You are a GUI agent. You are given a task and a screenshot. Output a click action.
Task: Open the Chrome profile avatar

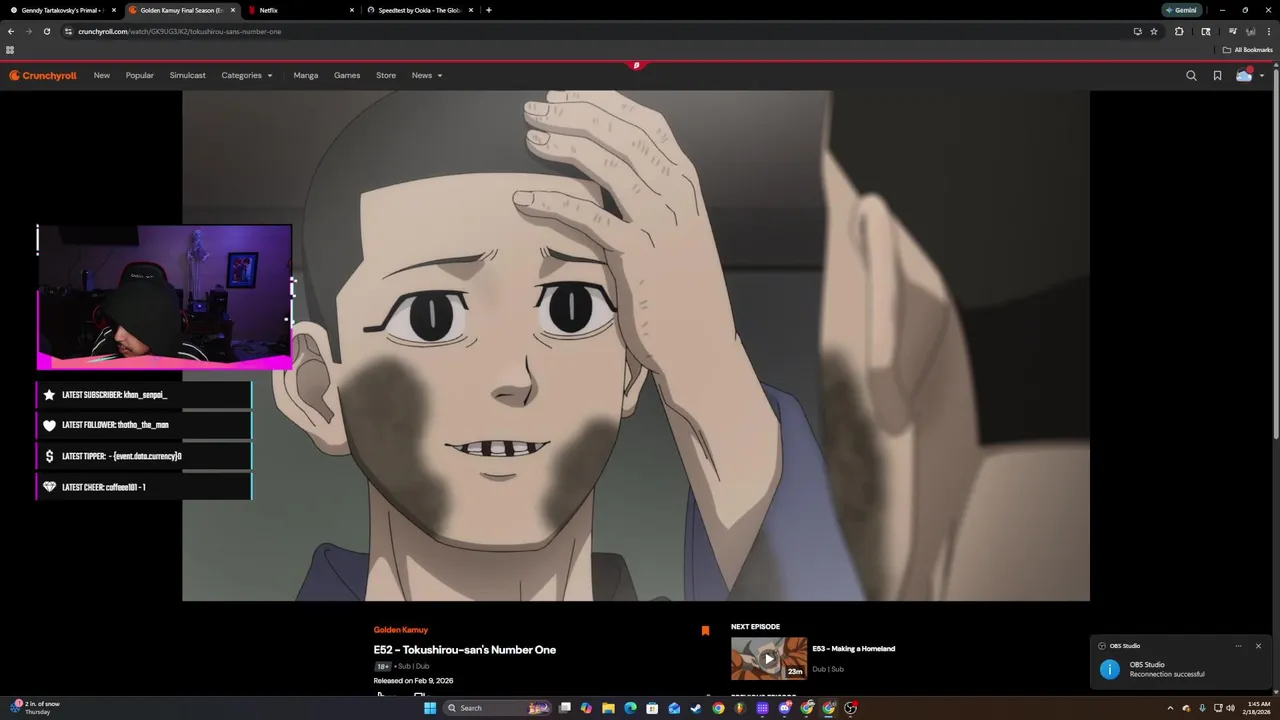coord(1250,31)
